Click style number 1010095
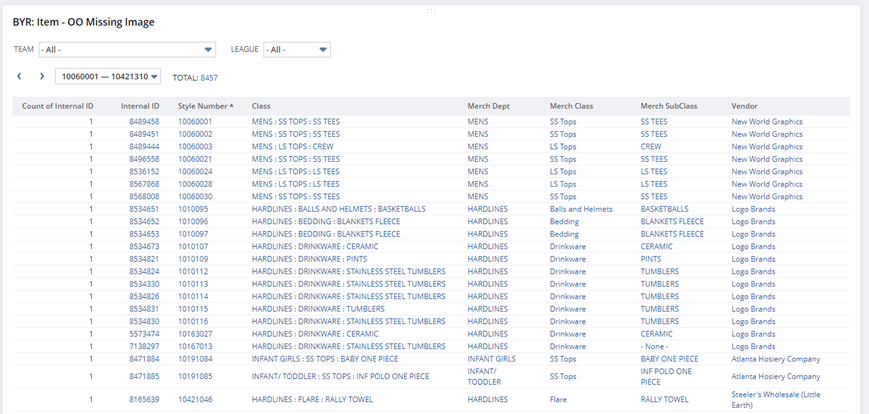The width and height of the screenshot is (869, 414). click(x=193, y=209)
